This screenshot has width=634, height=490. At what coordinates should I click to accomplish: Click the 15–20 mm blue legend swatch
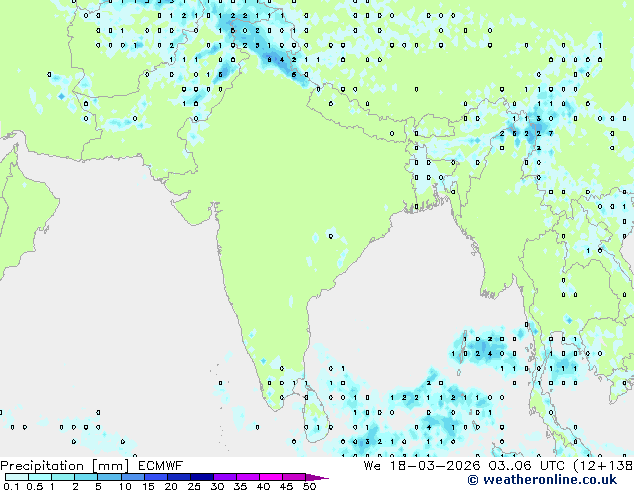click(155, 477)
